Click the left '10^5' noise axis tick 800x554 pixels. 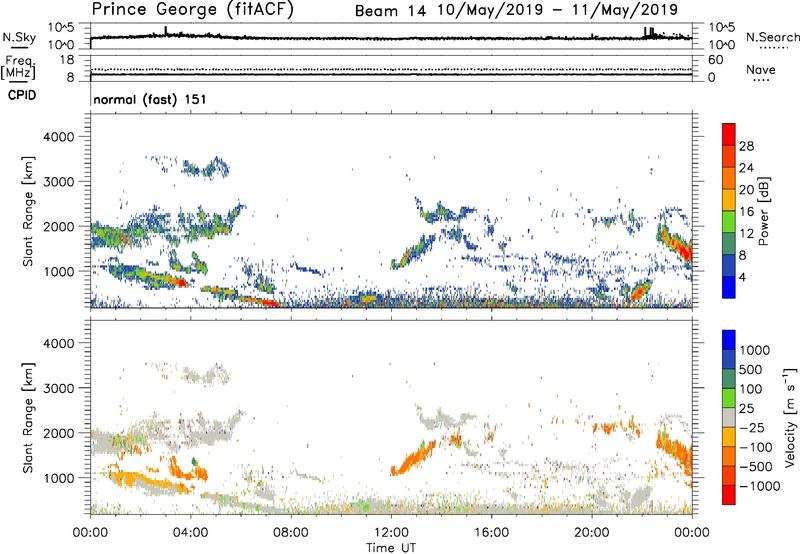[x=61, y=27]
